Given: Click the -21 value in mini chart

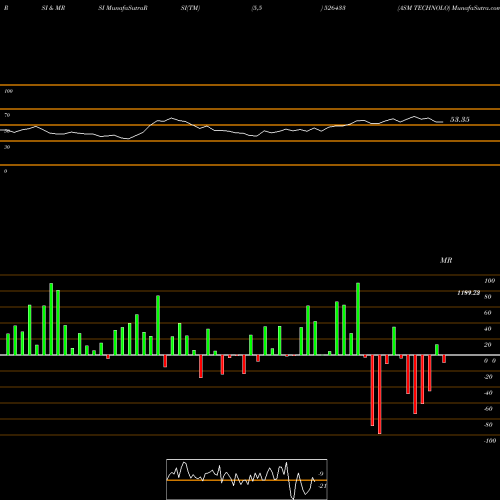Looking at the screenshot, I should click(322, 486).
